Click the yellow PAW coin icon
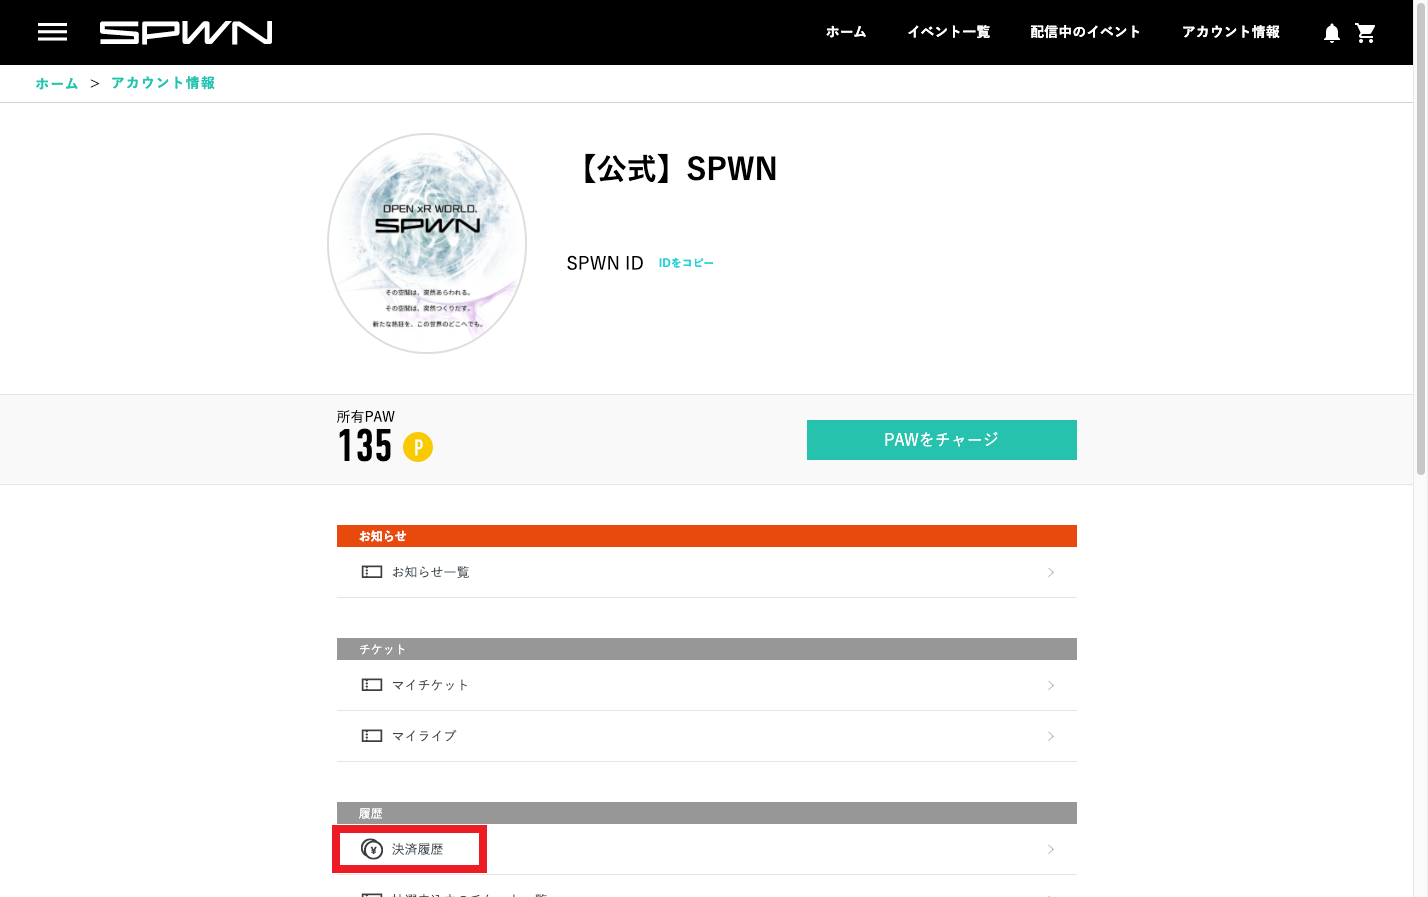Viewport: 1428px width, 897px height. coord(418,447)
